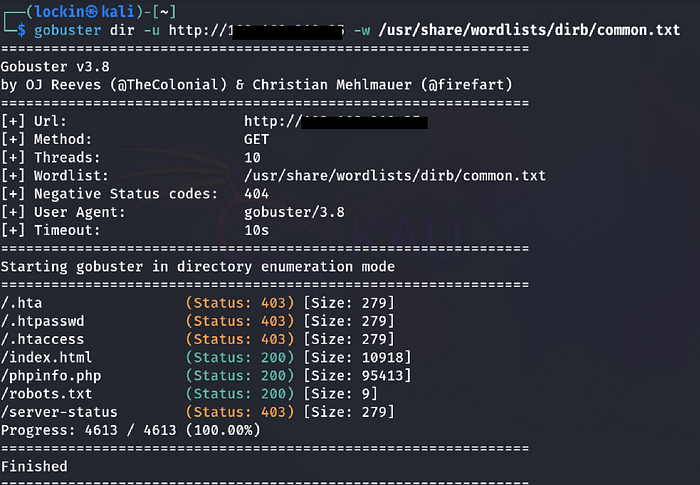Click the User Agent gobuster/3.8 value
The height and width of the screenshot is (485, 700).
(x=294, y=212)
